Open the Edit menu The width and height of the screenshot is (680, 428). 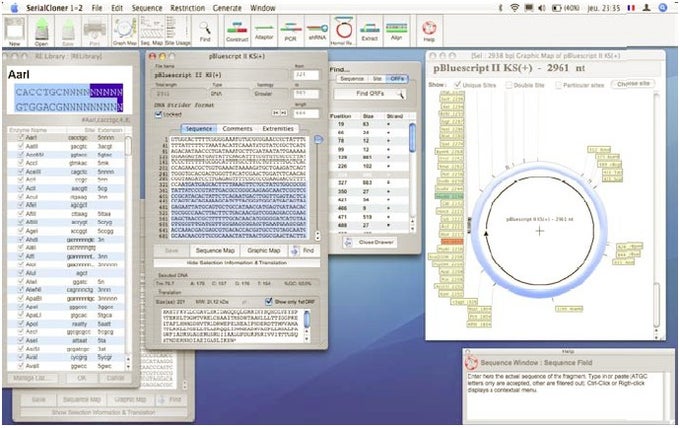tap(117, 8)
